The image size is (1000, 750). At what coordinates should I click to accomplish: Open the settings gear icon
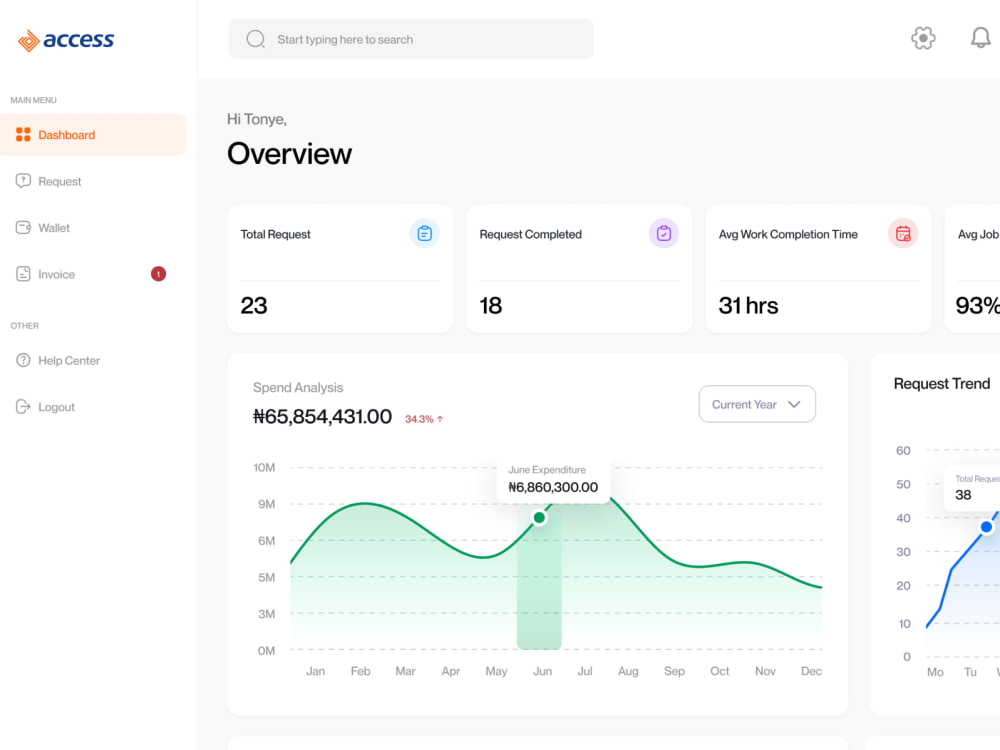pos(923,38)
